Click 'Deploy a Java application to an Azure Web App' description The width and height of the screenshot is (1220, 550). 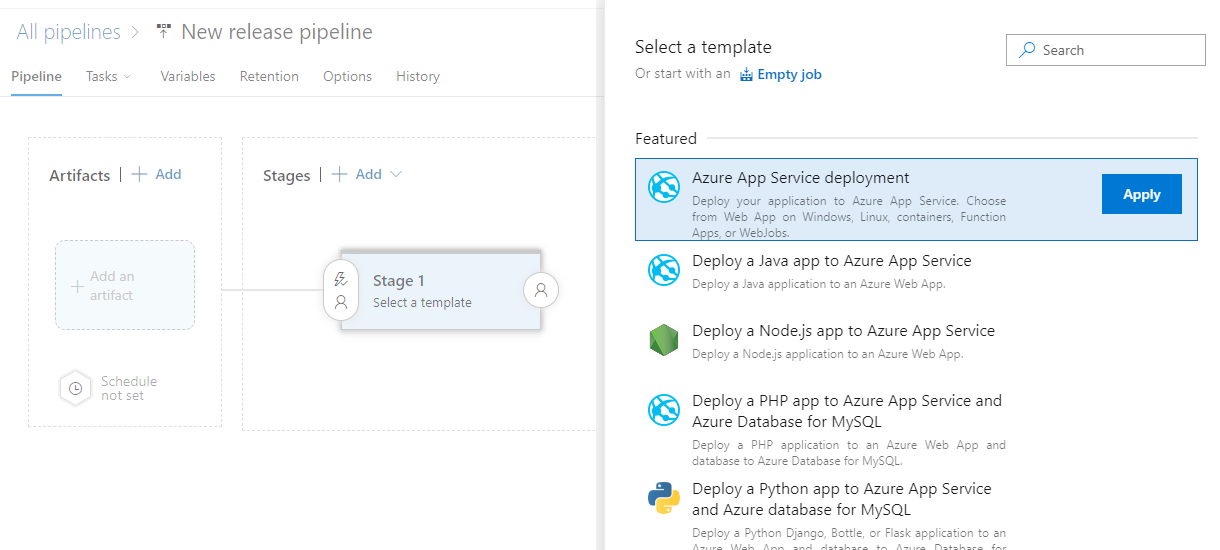pos(819,284)
